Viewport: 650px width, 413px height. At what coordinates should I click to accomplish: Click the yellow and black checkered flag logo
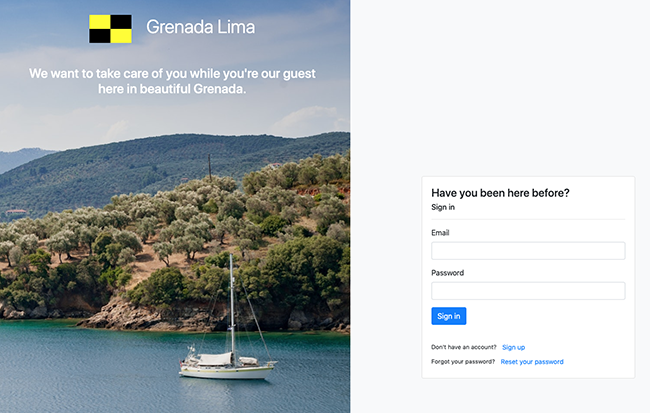tap(110, 29)
